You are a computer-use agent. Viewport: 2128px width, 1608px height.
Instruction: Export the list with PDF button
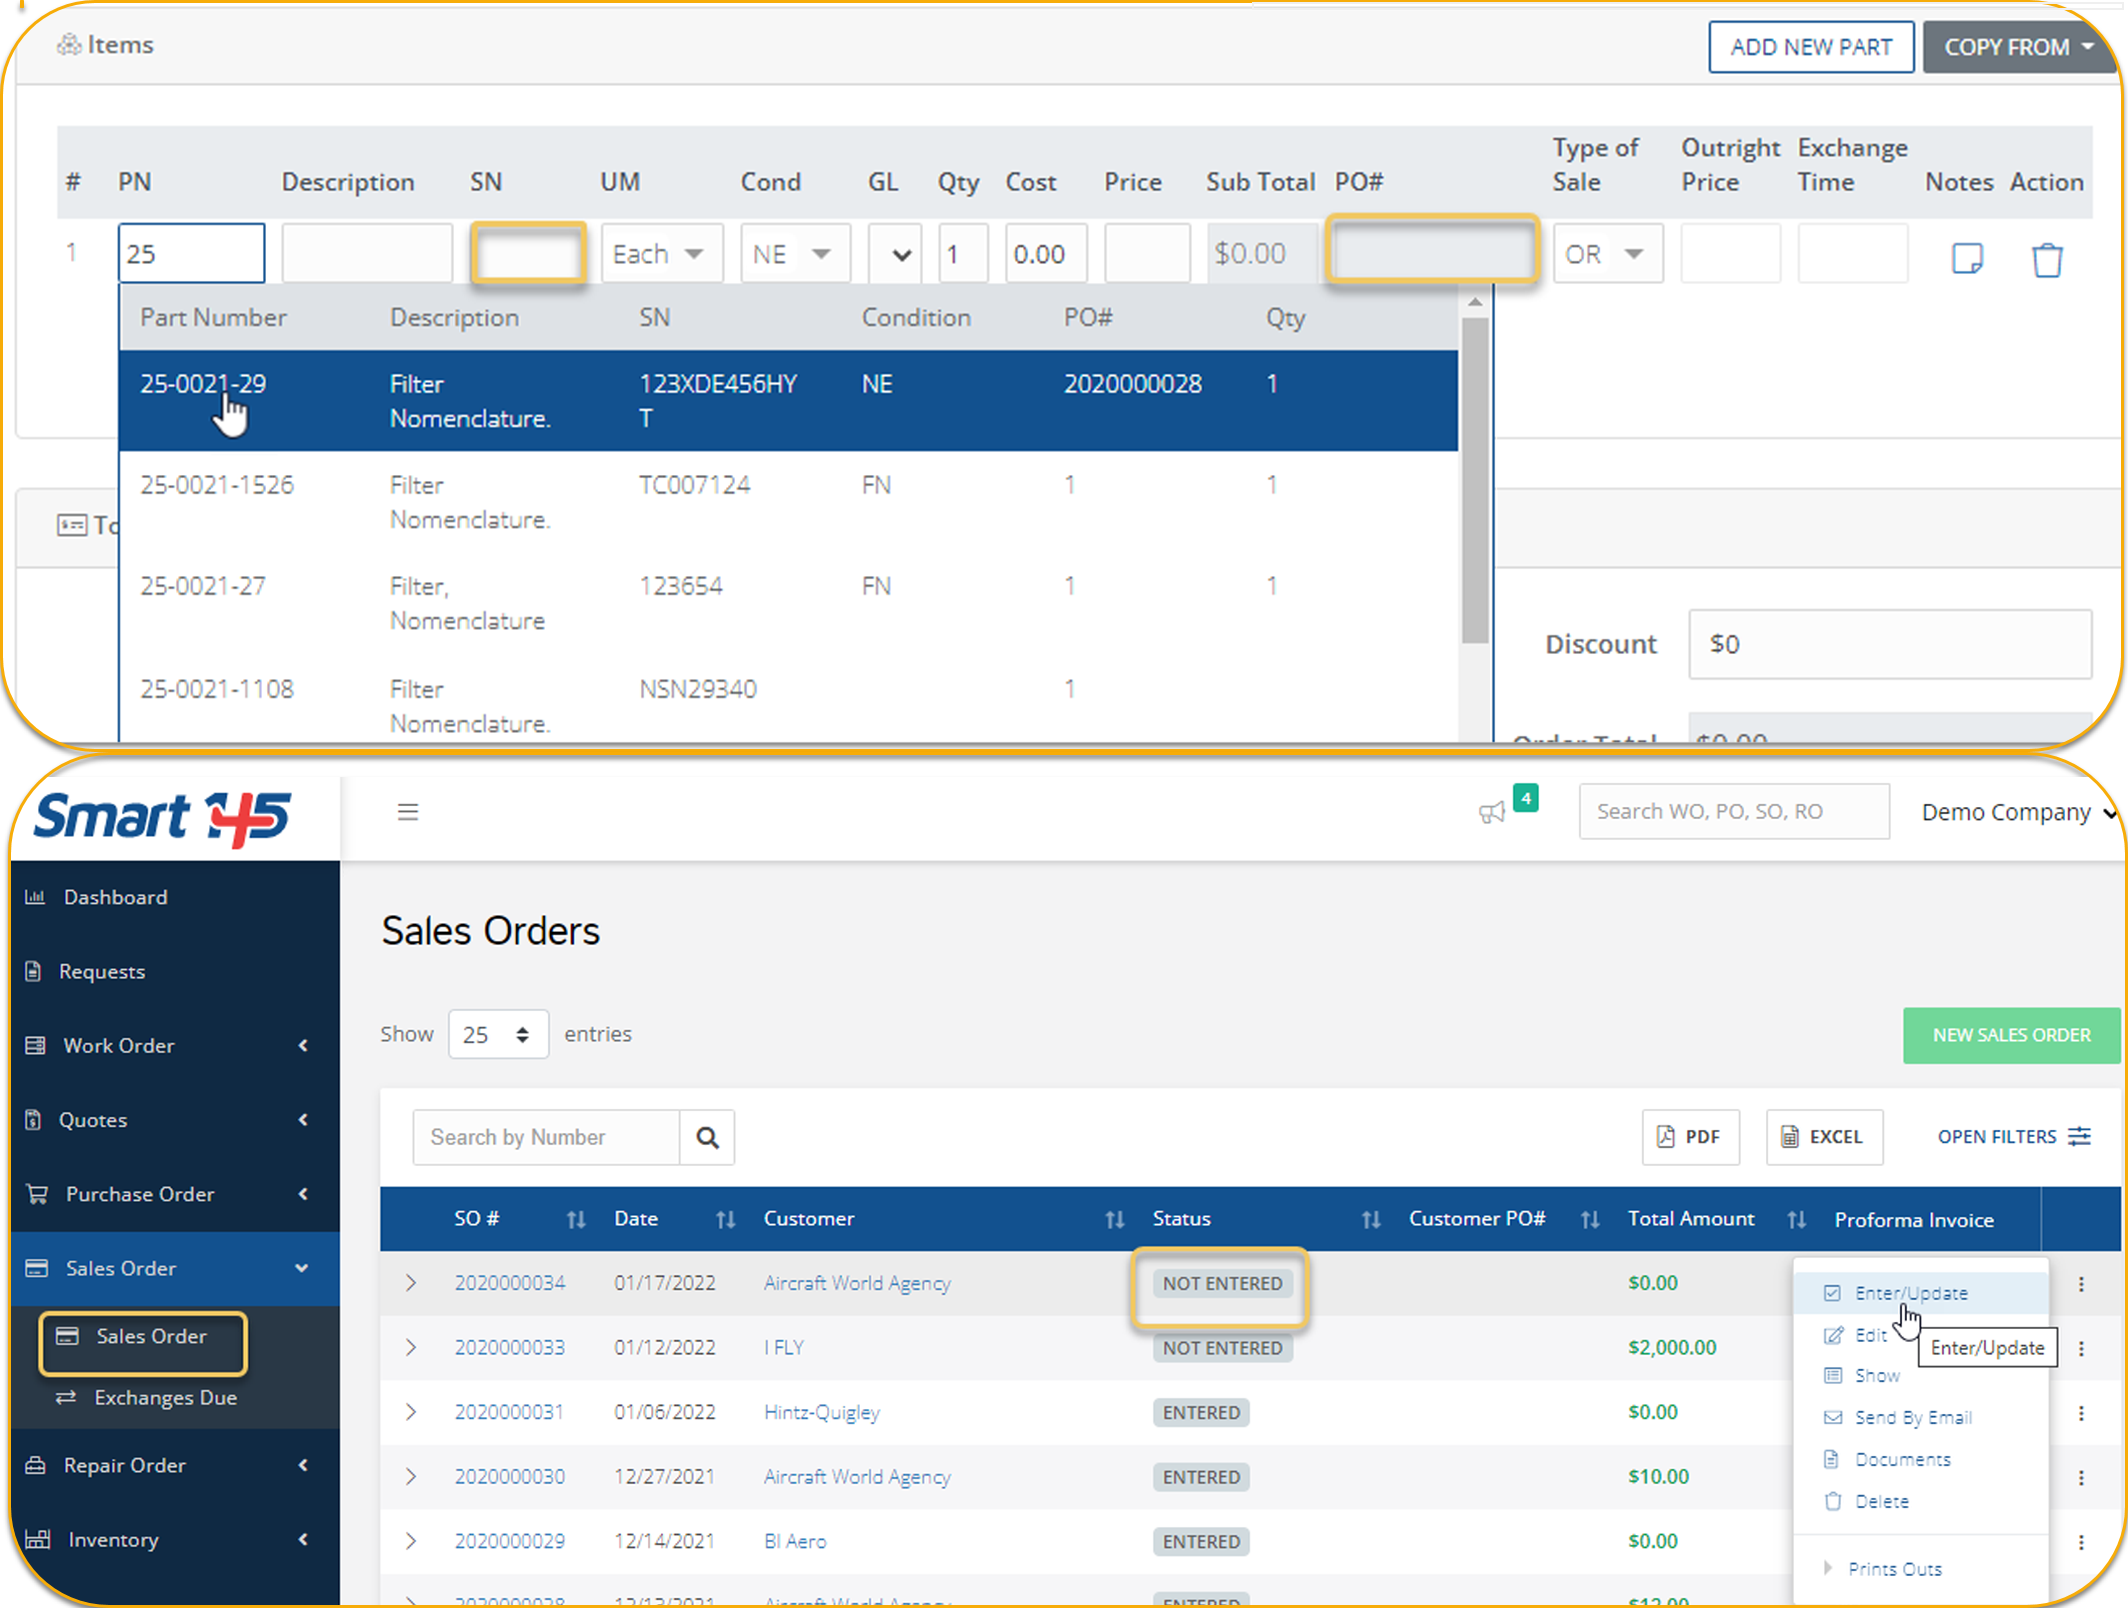1690,1137
